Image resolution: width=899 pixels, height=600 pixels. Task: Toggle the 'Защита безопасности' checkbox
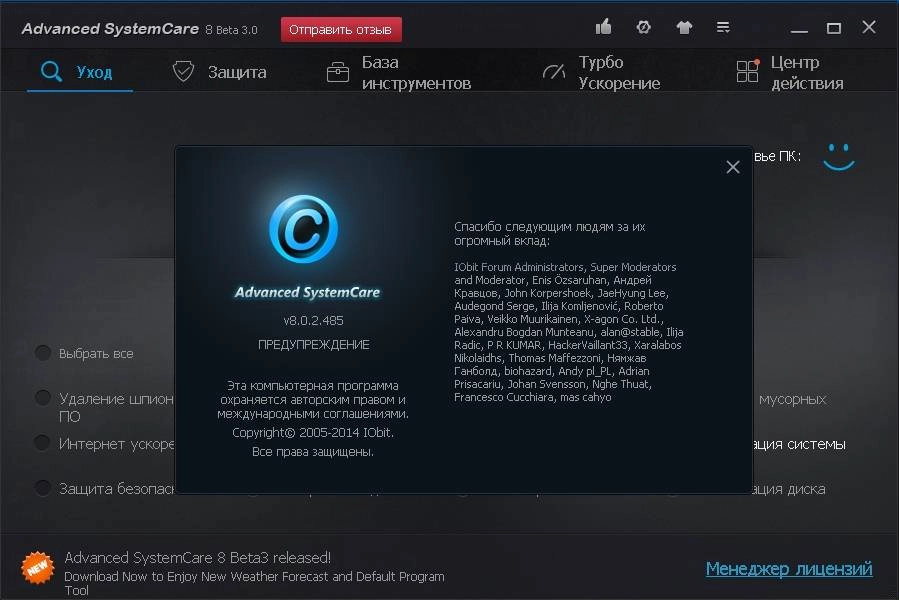coord(43,488)
